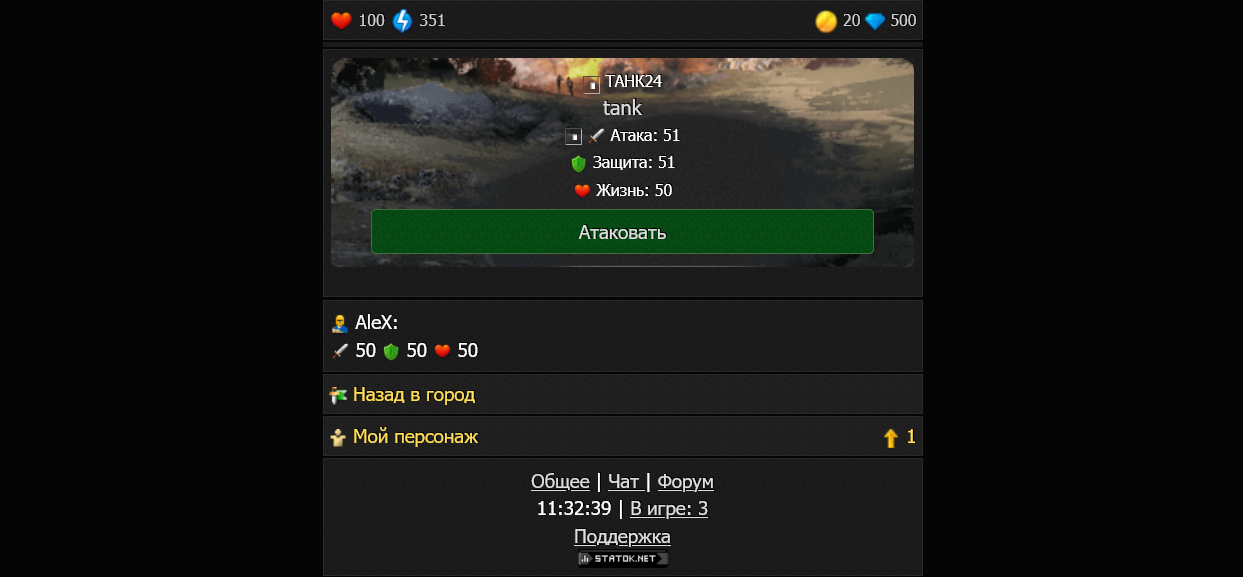Open the Поддержка support link
1243x577 pixels.
click(x=622, y=537)
